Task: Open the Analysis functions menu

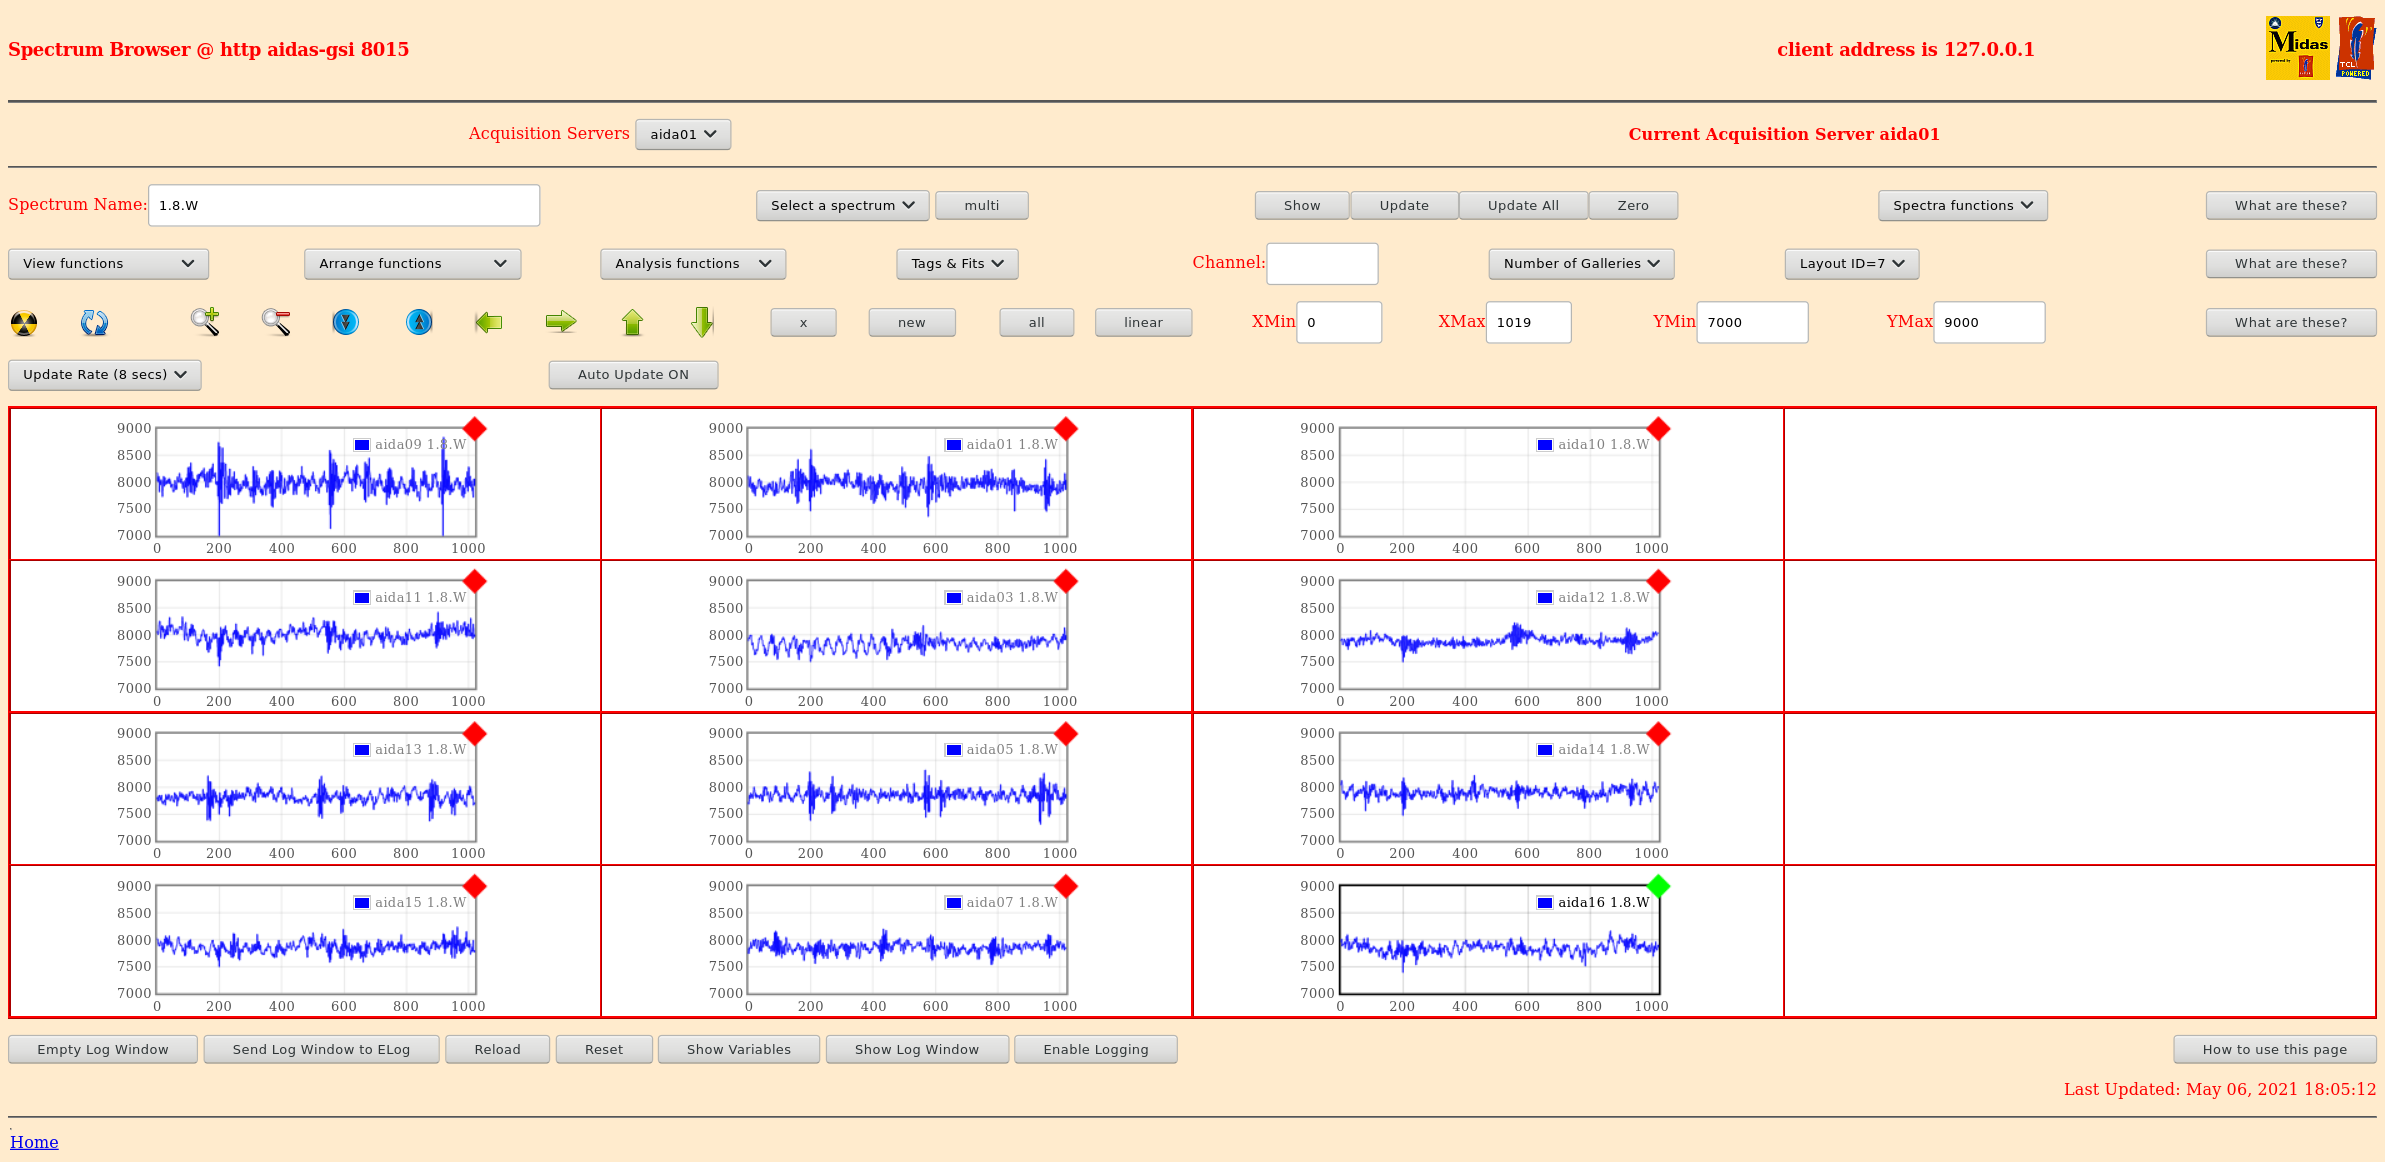Action: click(x=693, y=264)
